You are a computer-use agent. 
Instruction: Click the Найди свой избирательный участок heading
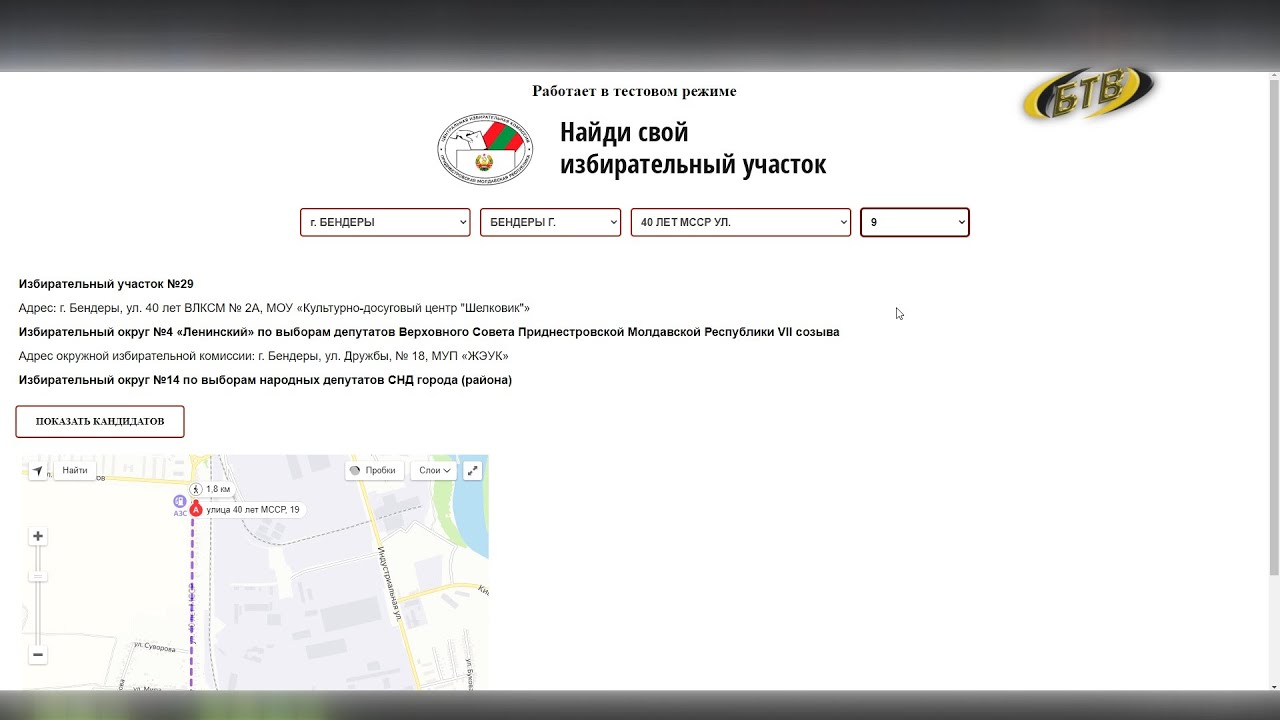coord(692,148)
